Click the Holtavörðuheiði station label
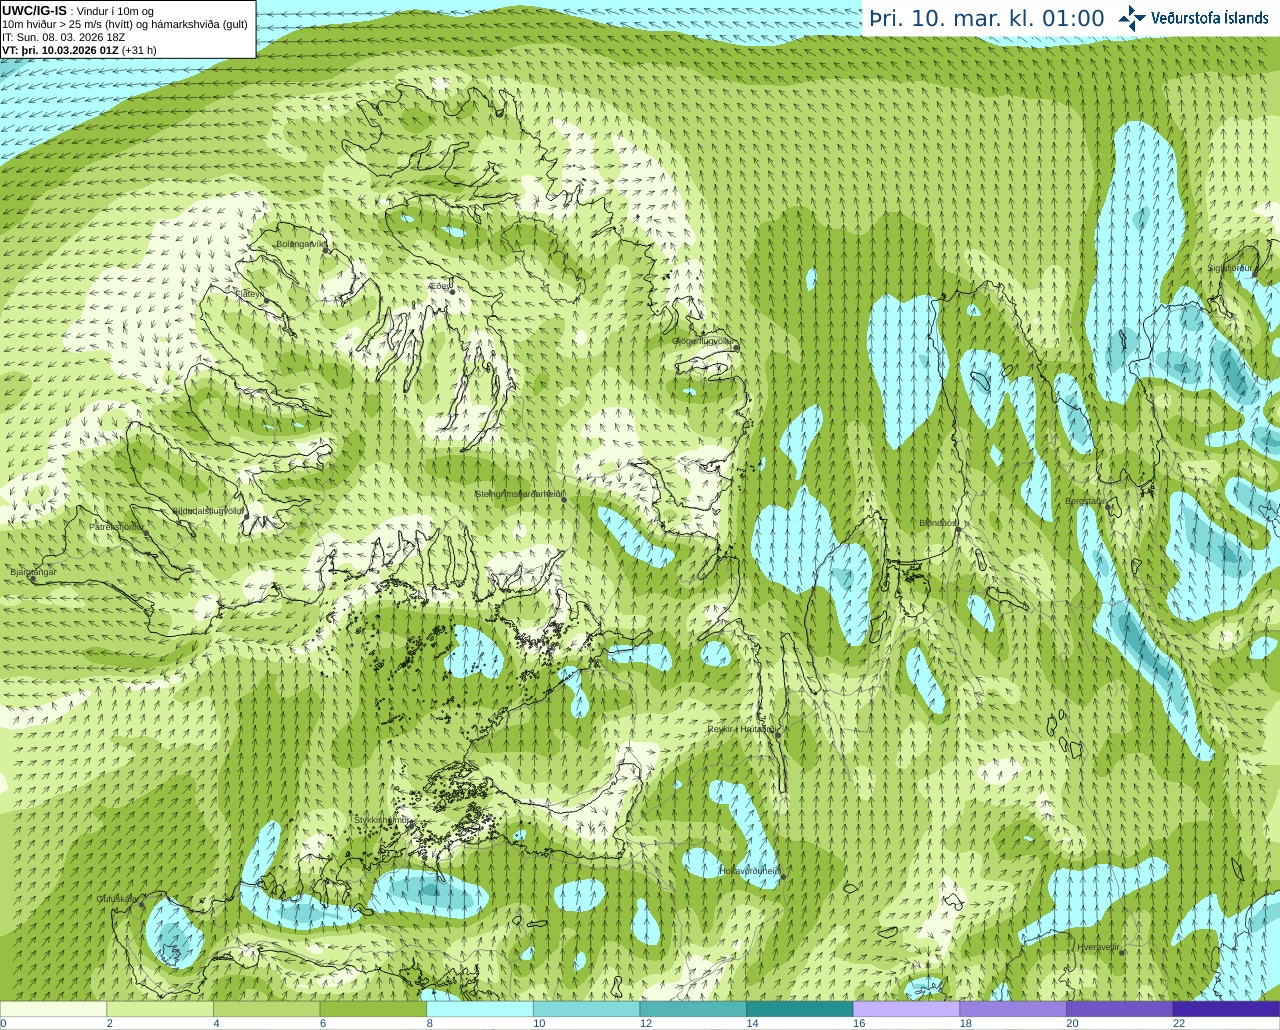This screenshot has height=1030, width=1280. click(750, 871)
